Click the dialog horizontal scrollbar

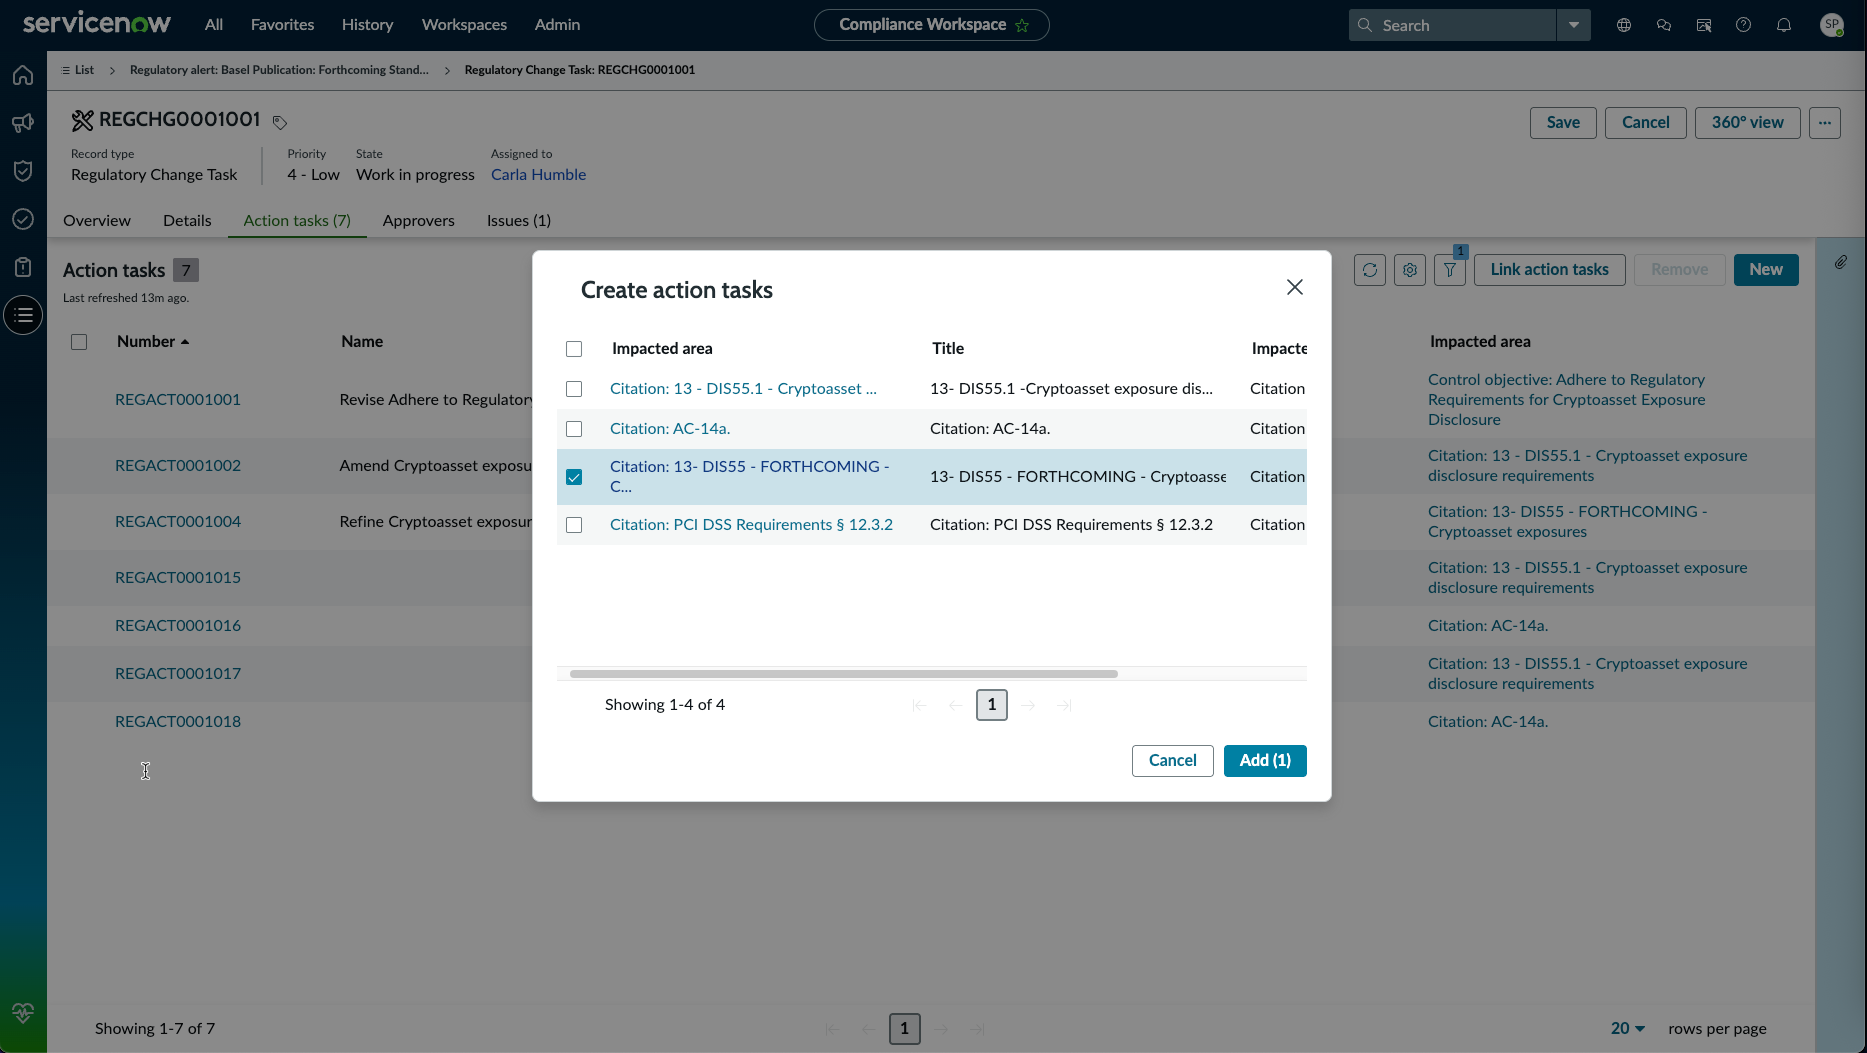click(x=843, y=674)
